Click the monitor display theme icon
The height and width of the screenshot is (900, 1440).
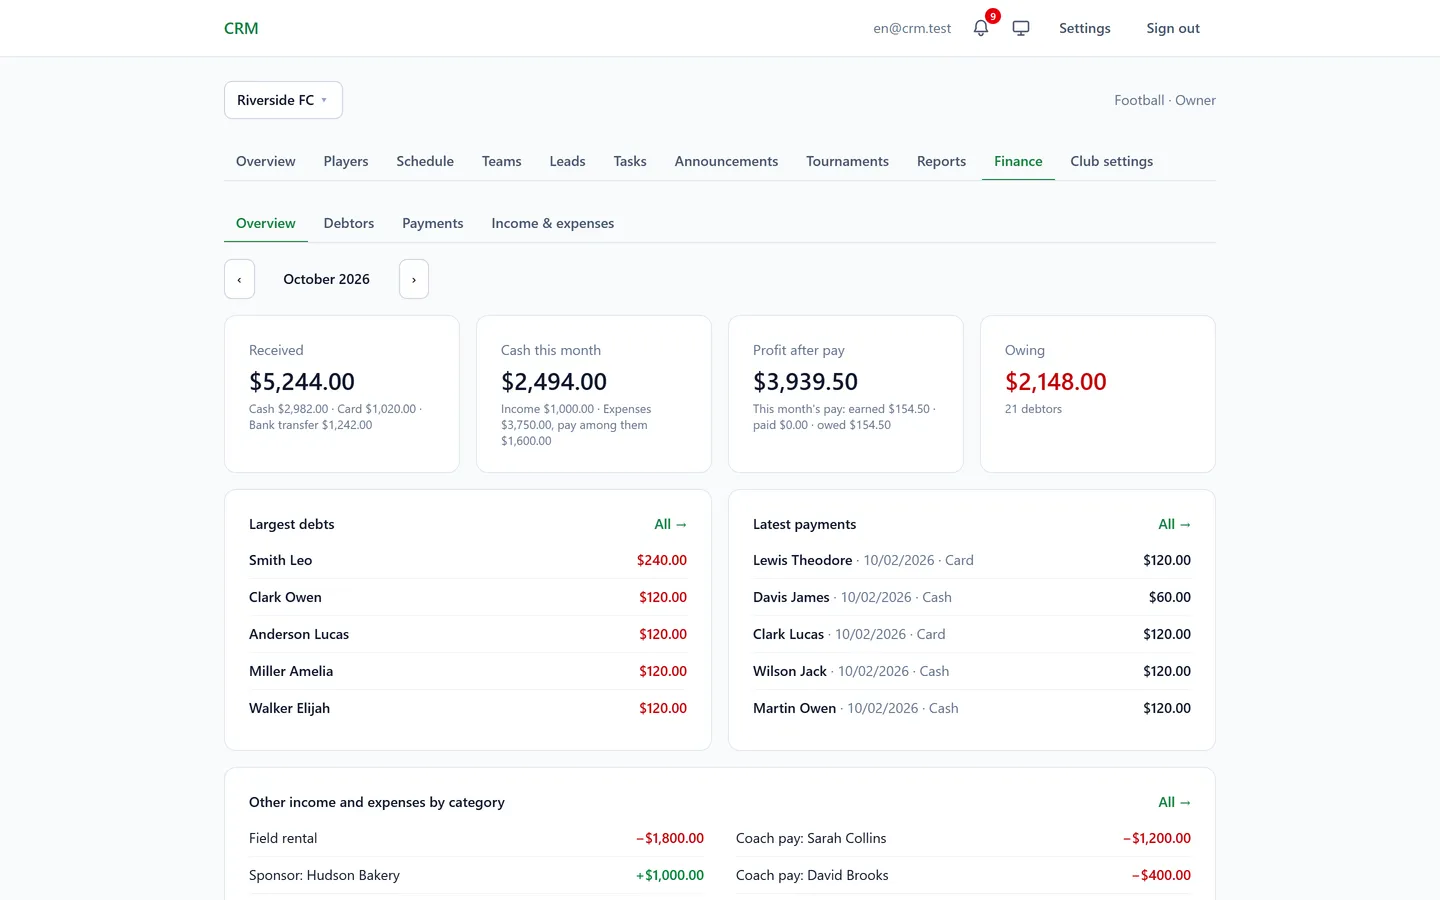click(x=1021, y=28)
